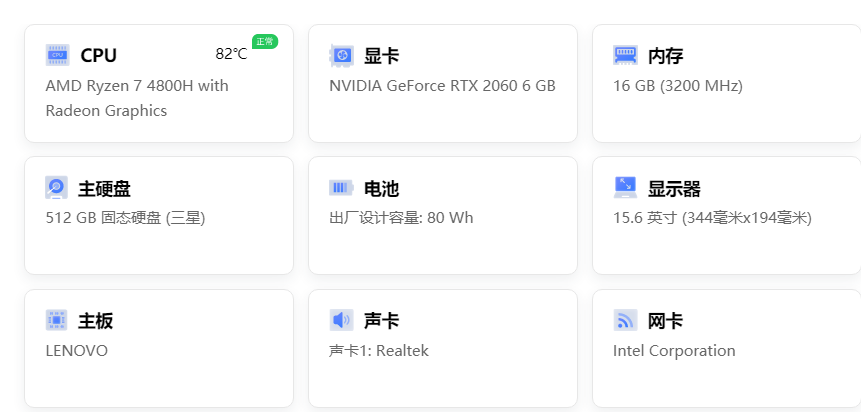The height and width of the screenshot is (412, 861).
Task: Click the sound card speaker icon
Action: [x=341, y=321]
